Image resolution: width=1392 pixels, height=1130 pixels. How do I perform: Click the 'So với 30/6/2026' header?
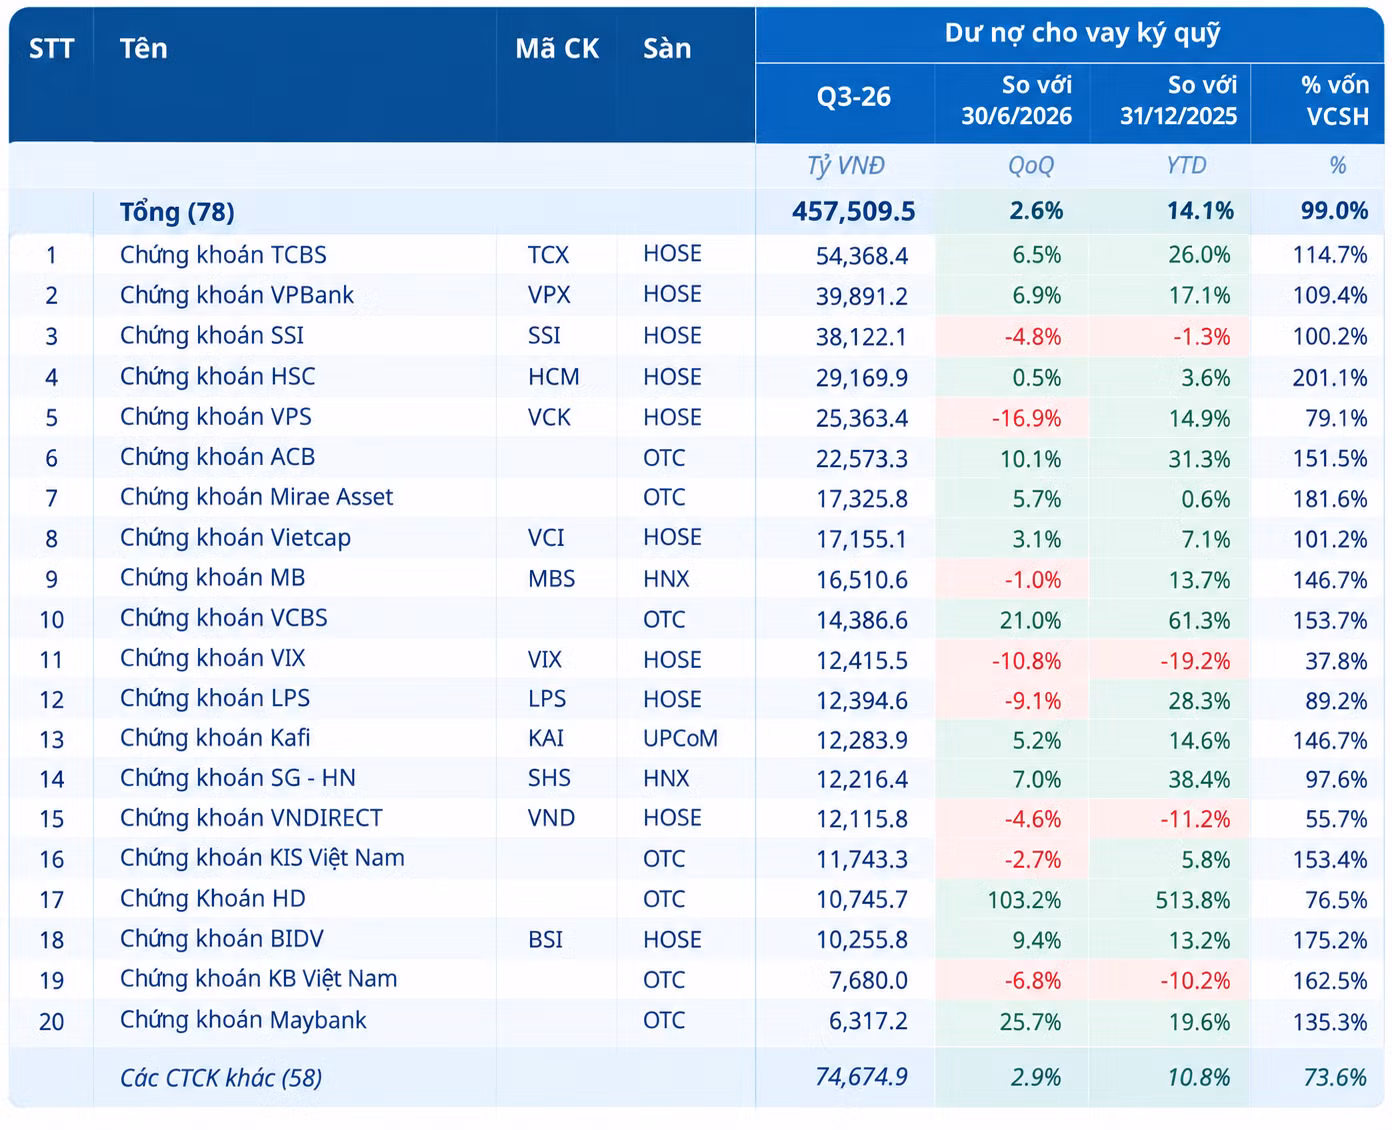coord(1017,100)
